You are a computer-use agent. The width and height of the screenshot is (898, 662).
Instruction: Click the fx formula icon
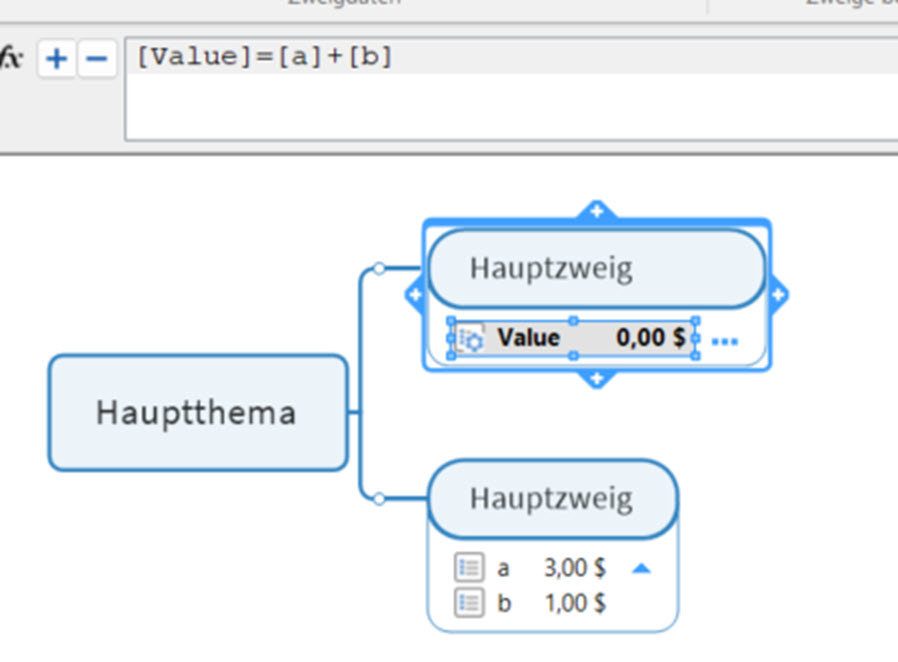click(12, 58)
